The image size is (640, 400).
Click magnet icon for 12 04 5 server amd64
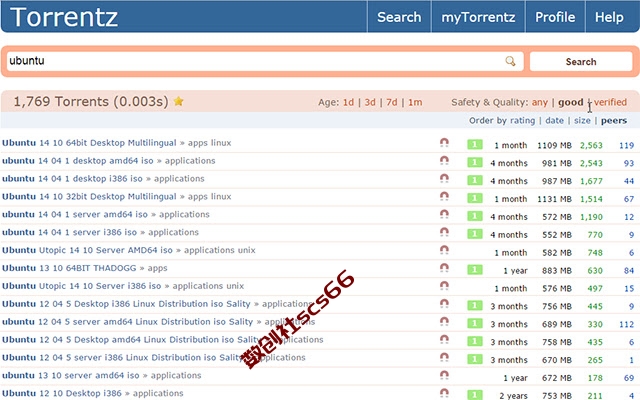[444, 322]
